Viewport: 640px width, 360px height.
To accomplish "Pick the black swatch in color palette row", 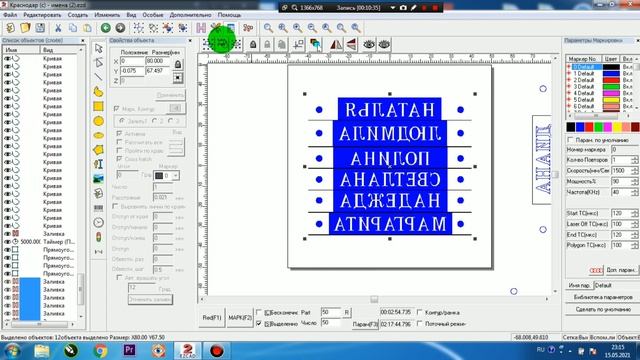I will [x=571, y=127].
